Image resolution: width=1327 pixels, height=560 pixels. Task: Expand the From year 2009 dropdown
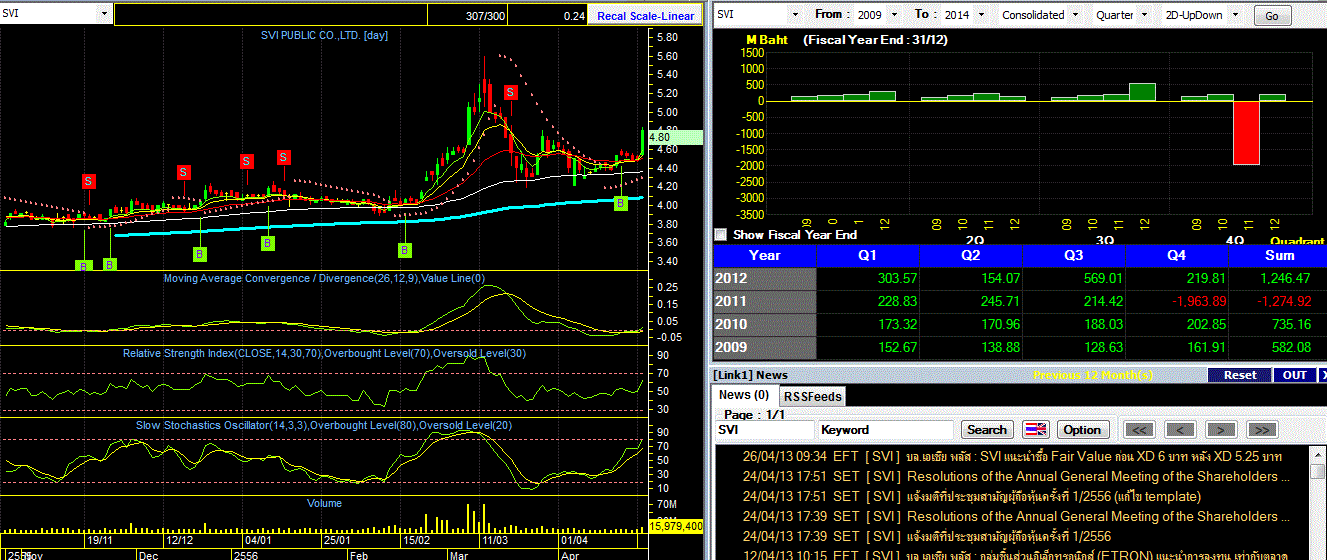point(894,15)
